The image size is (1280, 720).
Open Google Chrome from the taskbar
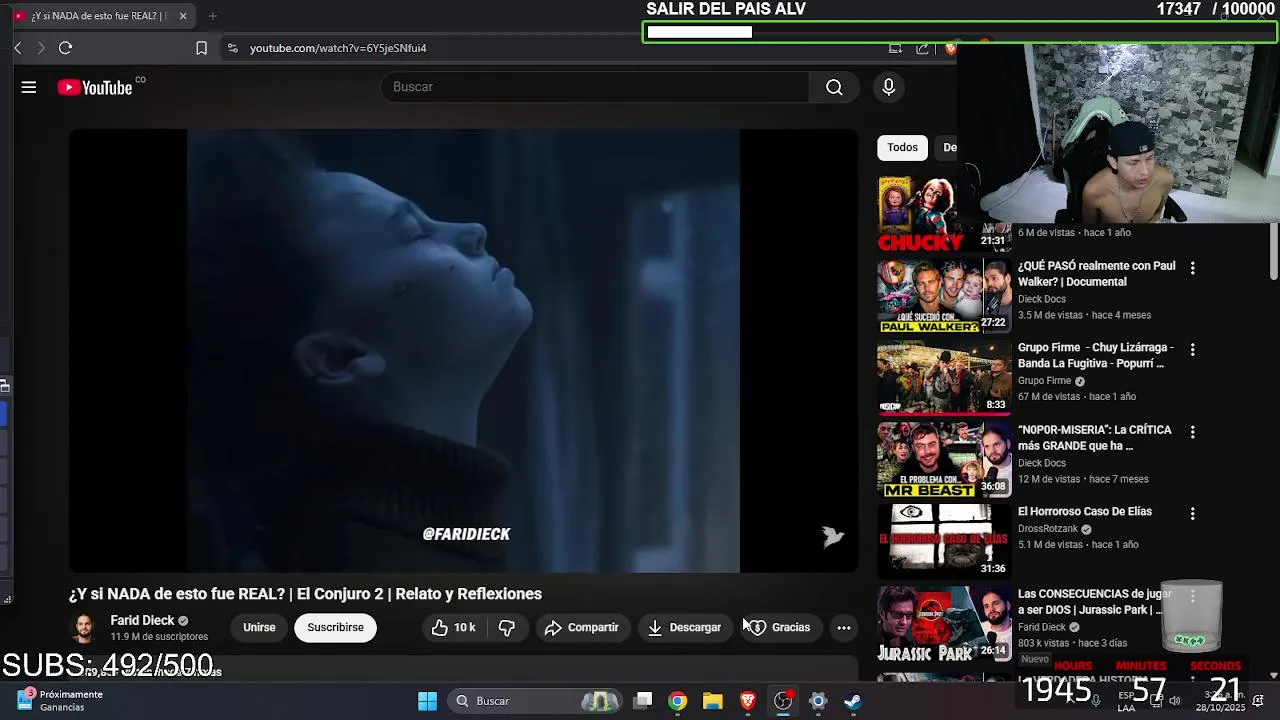click(x=678, y=701)
